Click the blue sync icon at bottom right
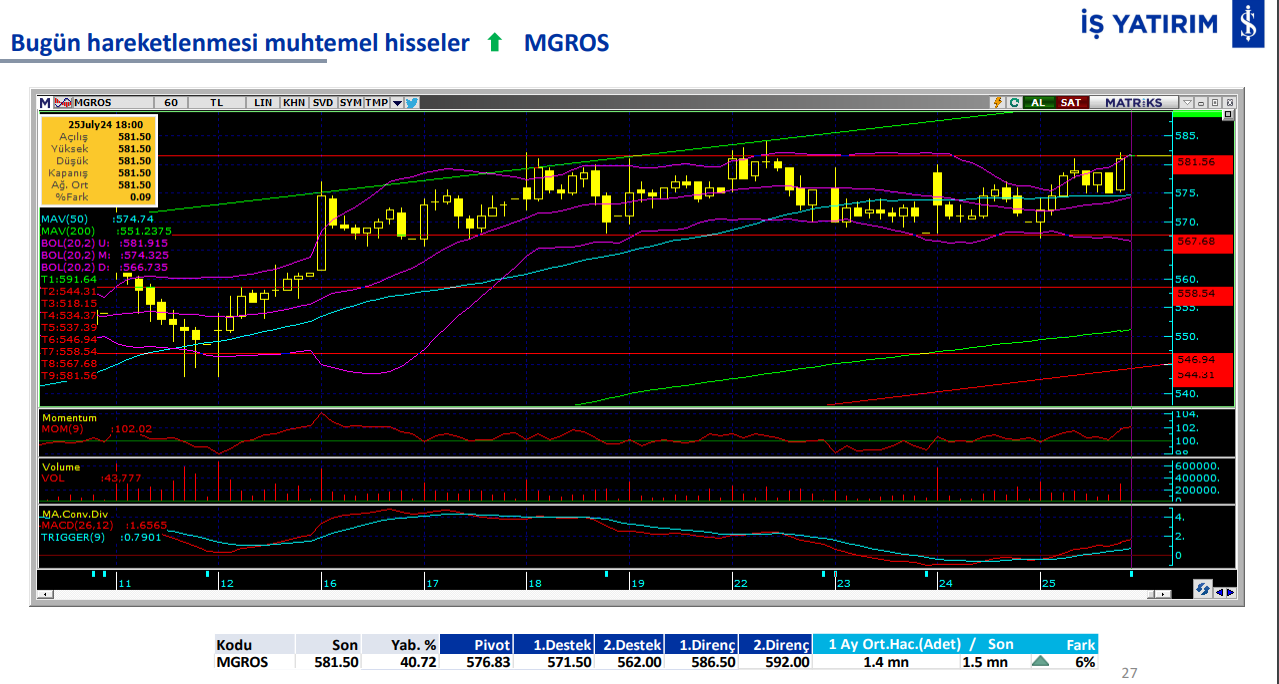The width and height of the screenshot is (1279, 684). click(1202, 590)
